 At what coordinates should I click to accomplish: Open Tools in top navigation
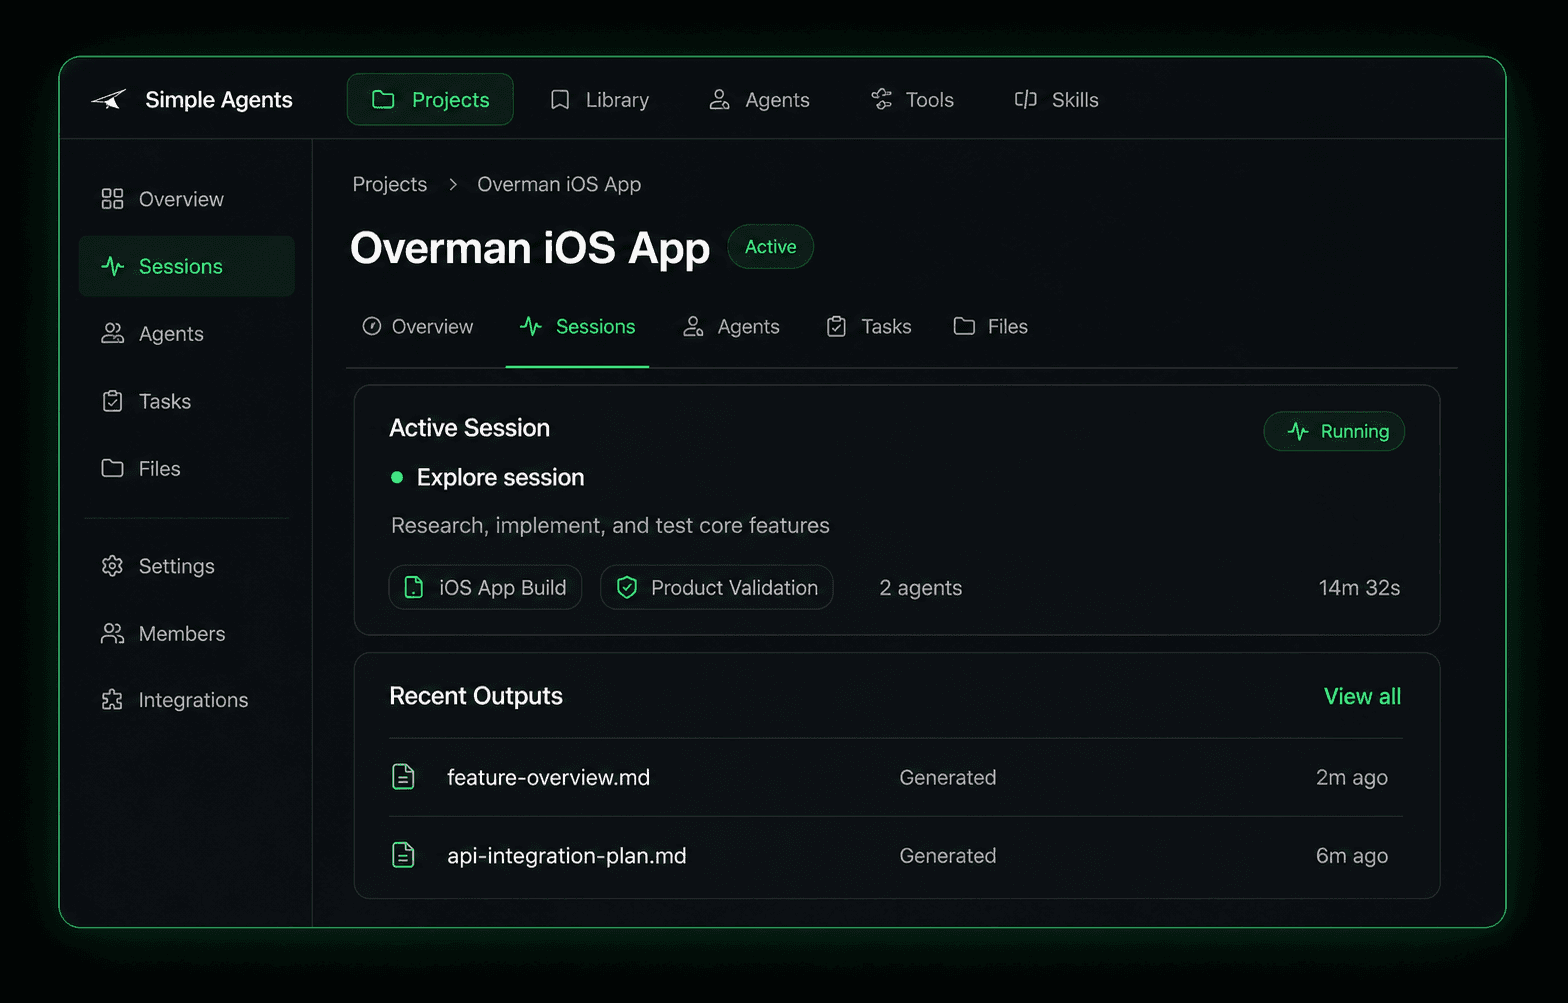[x=912, y=100]
